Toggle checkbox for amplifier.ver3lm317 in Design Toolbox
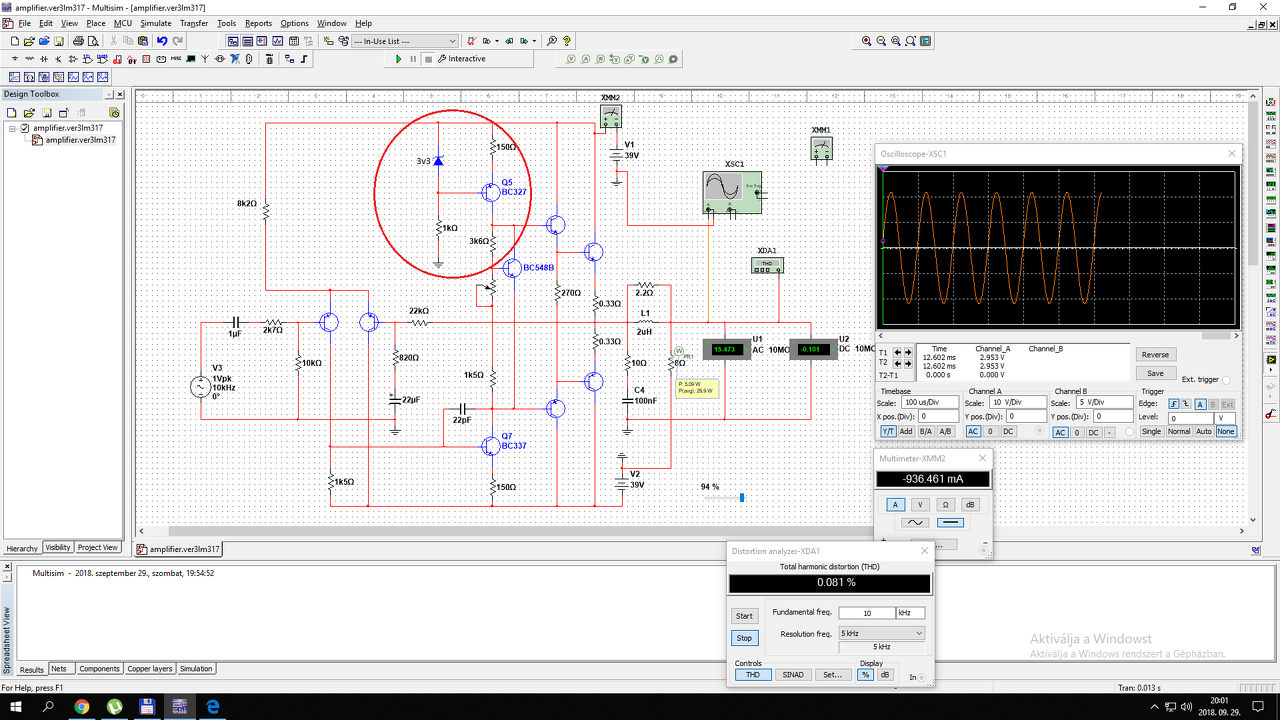The height and width of the screenshot is (720, 1280). point(25,128)
